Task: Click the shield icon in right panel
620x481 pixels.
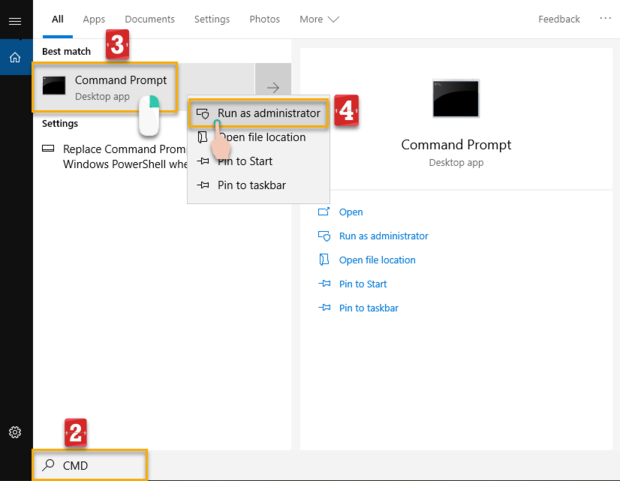Action: [x=324, y=236]
